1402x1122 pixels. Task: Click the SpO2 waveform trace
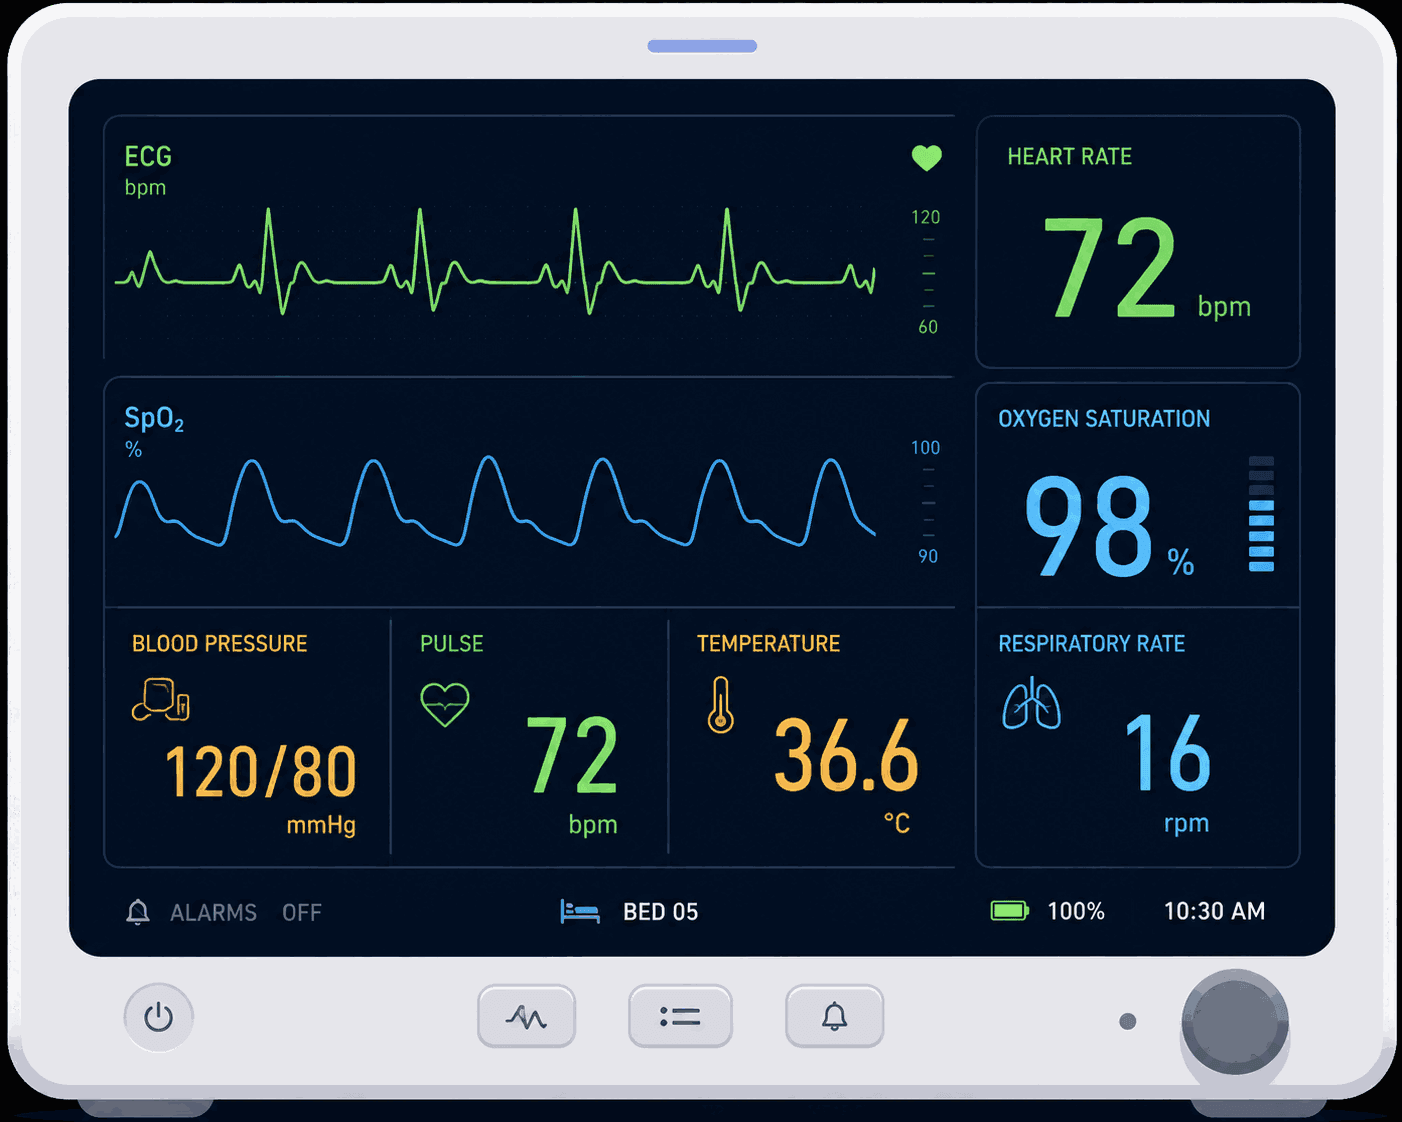click(x=495, y=501)
